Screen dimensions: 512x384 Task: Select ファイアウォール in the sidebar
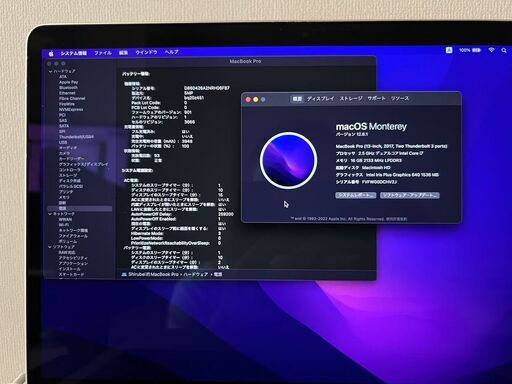pyautogui.click(x=73, y=236)
